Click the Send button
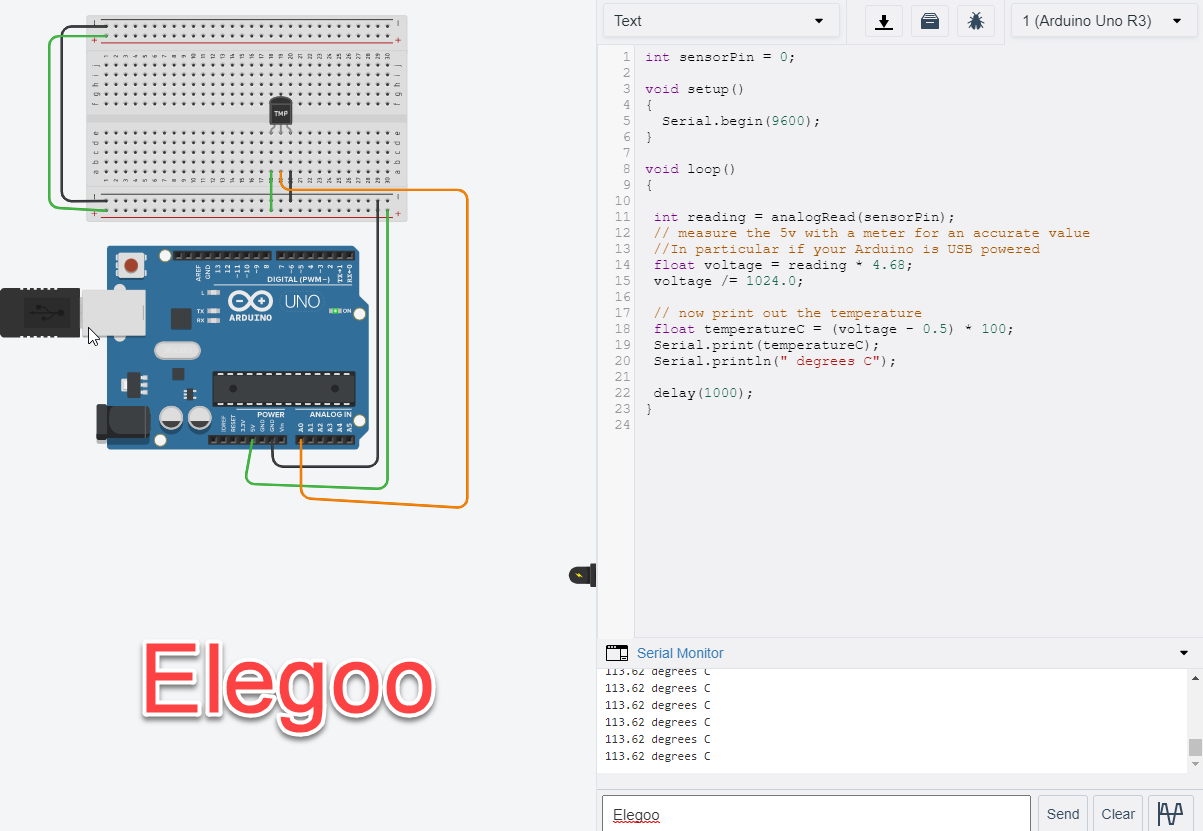 tap(1062, 814)
